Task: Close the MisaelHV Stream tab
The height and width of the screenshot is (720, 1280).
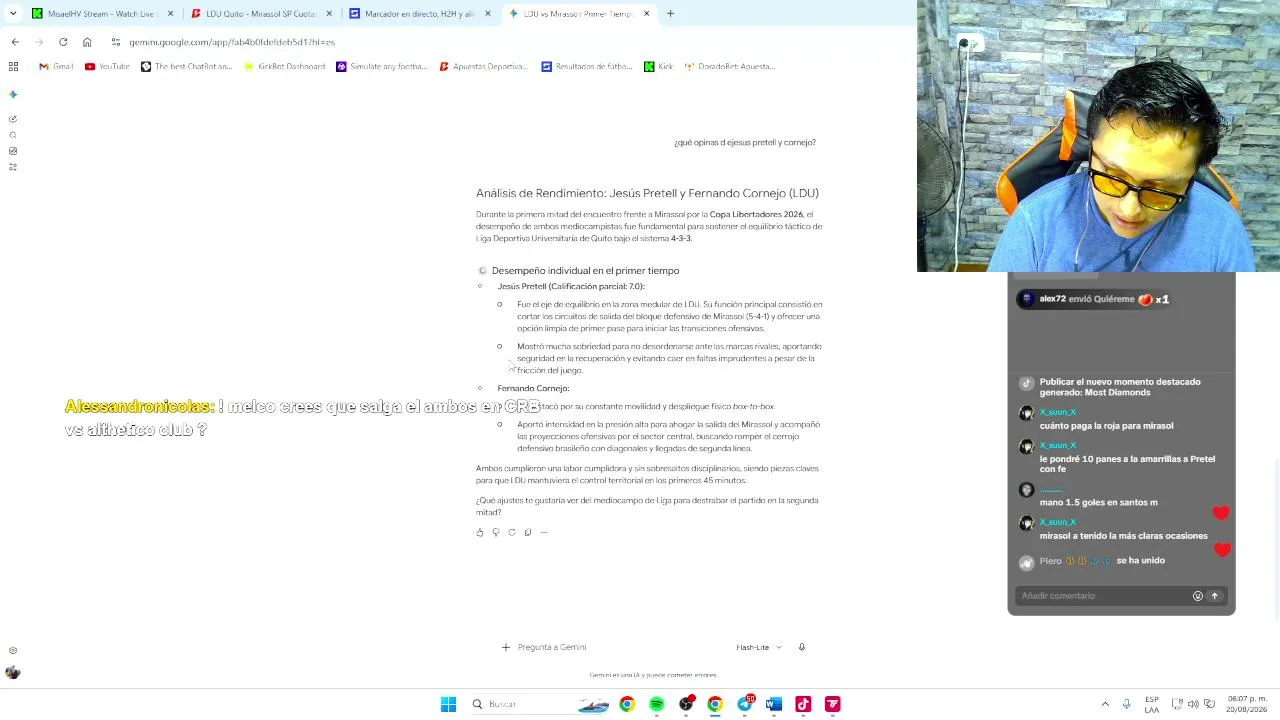Action: (170, 14)
